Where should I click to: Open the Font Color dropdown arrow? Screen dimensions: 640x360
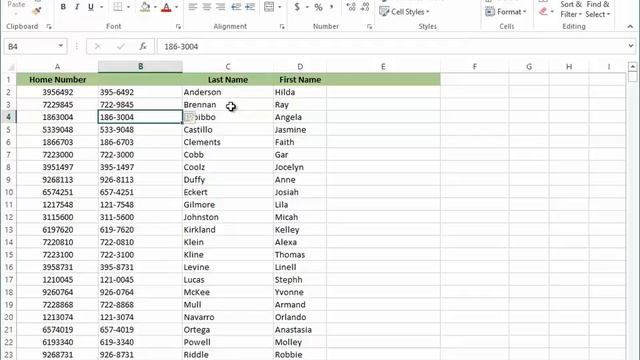(x=176, y=7)
